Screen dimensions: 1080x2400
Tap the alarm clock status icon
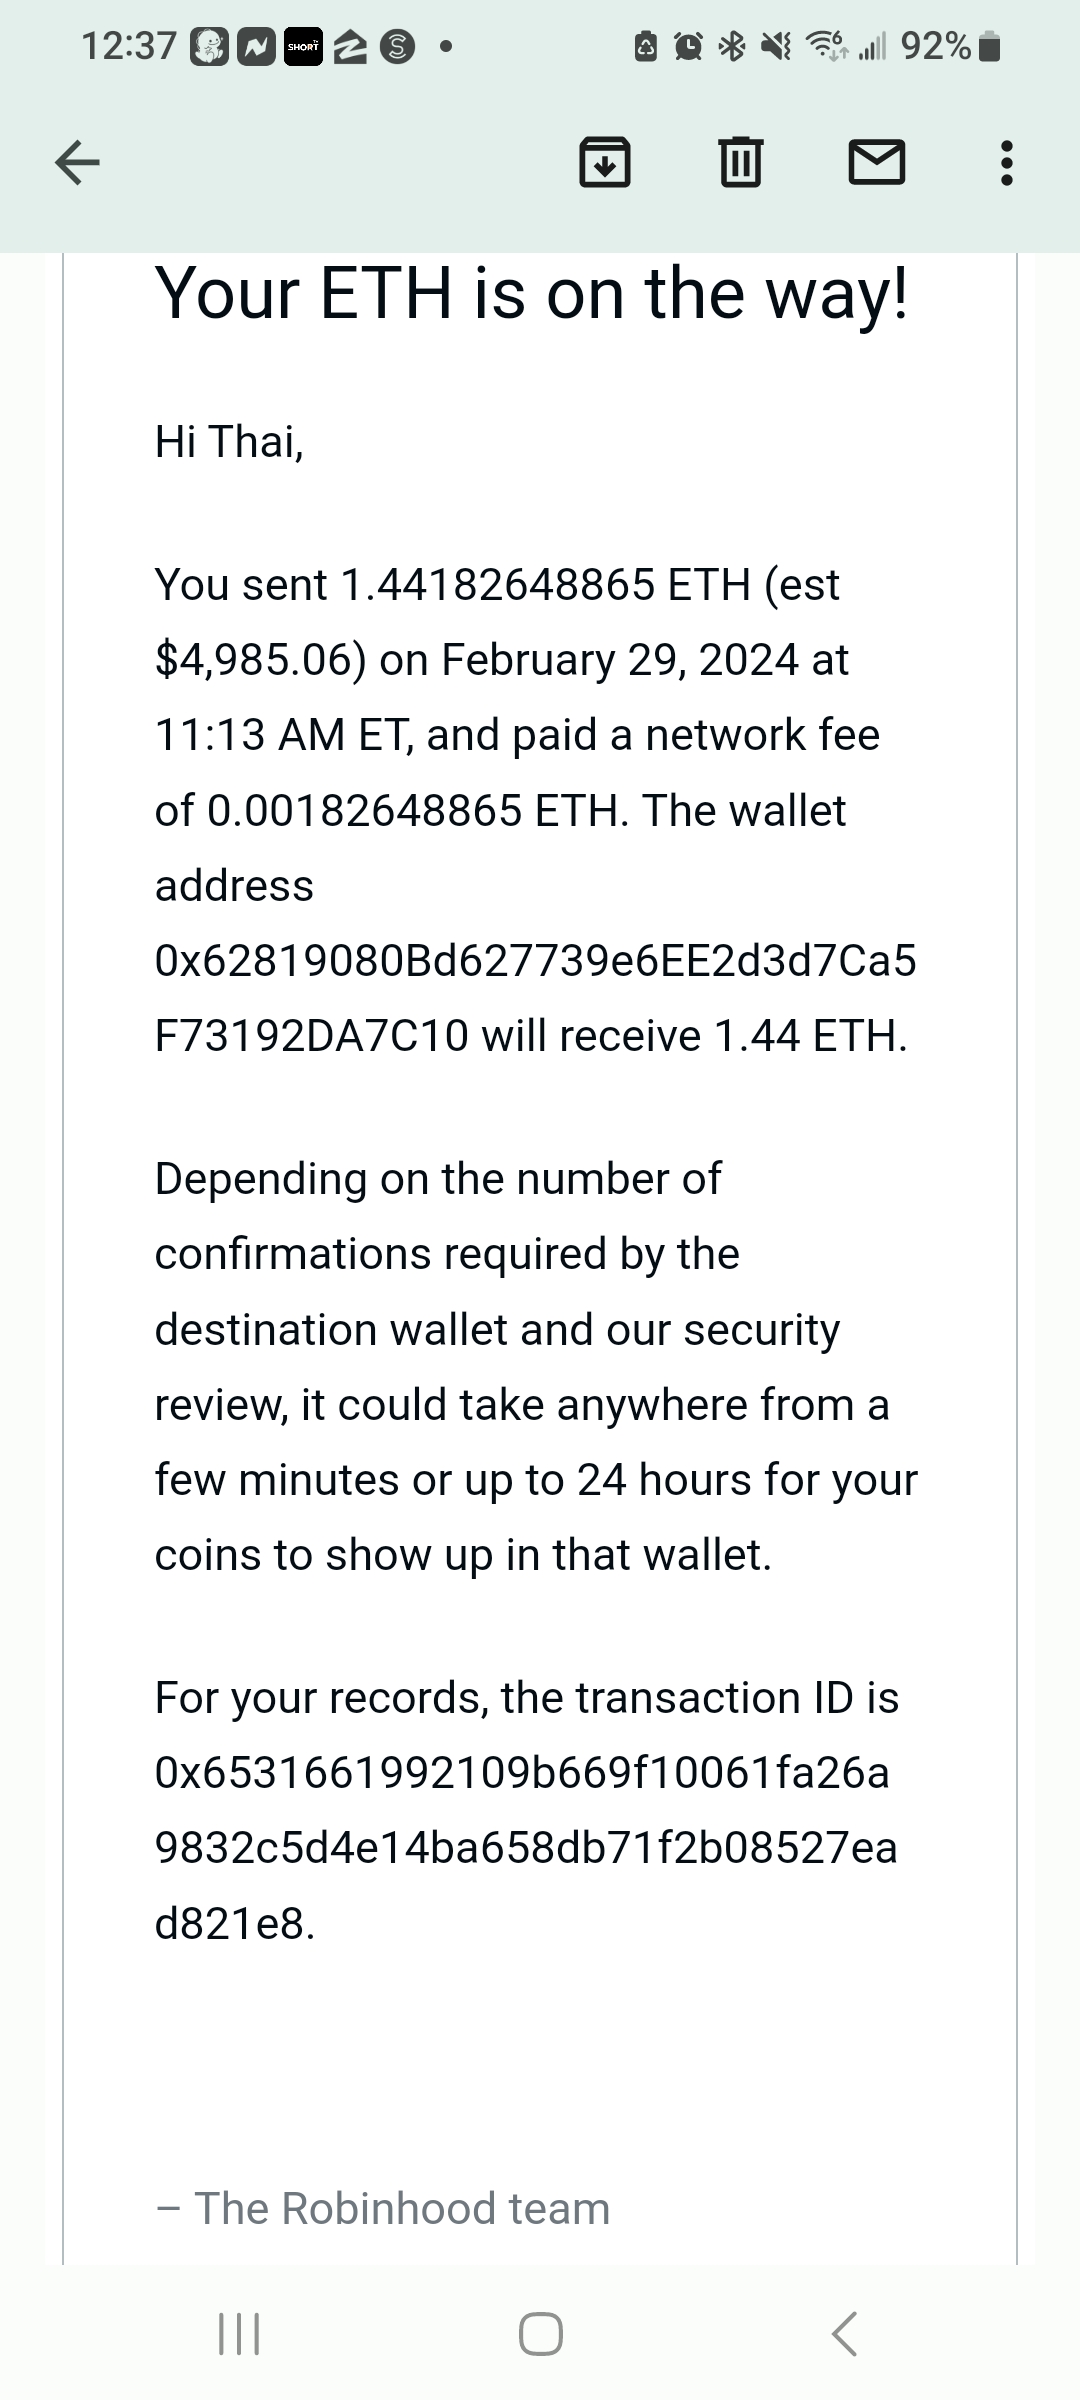point(689,46)
